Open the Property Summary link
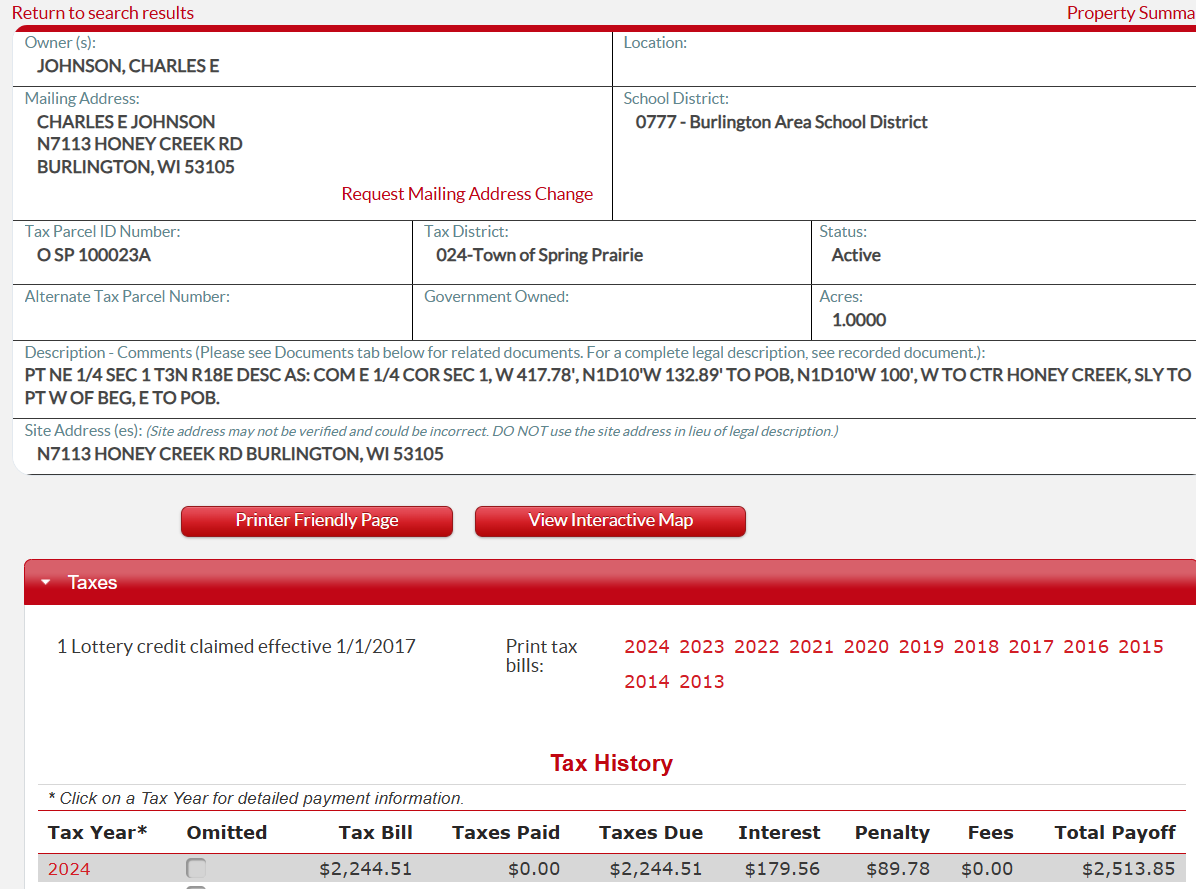This screenshot has height=889, width=1196. (x=1130, y=13)
